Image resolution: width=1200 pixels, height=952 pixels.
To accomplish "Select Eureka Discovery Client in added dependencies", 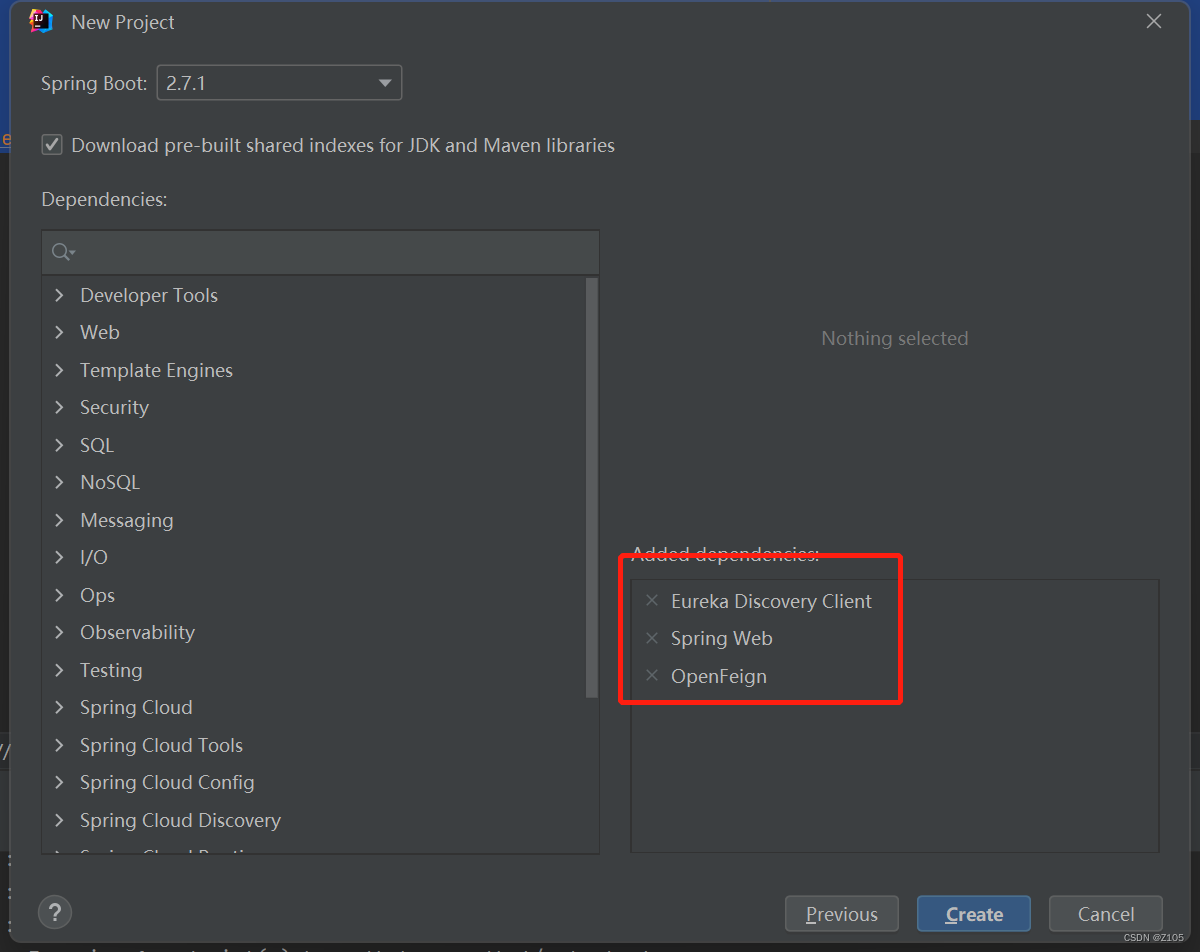I will 771,601.
